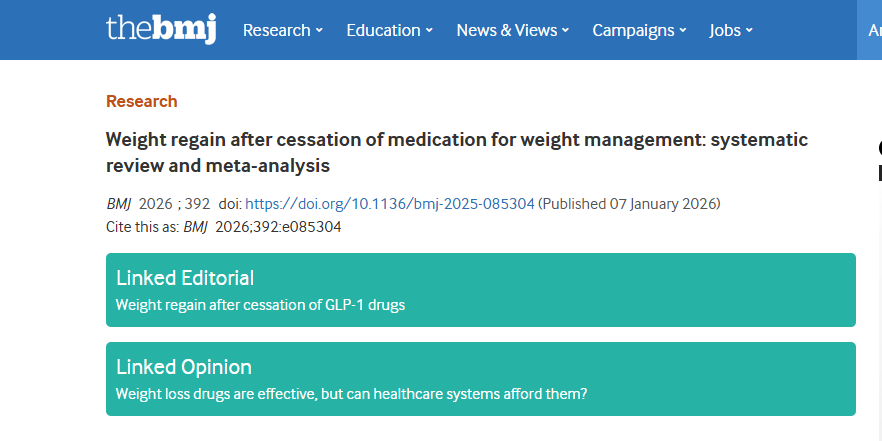Open the Research navigation menu label

276,30
